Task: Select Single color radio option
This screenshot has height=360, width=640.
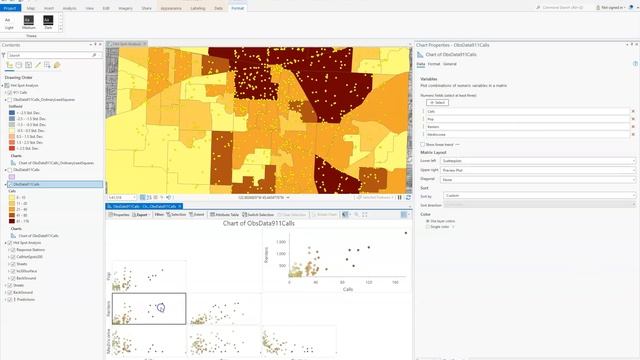Action: [x=428, y=227]
